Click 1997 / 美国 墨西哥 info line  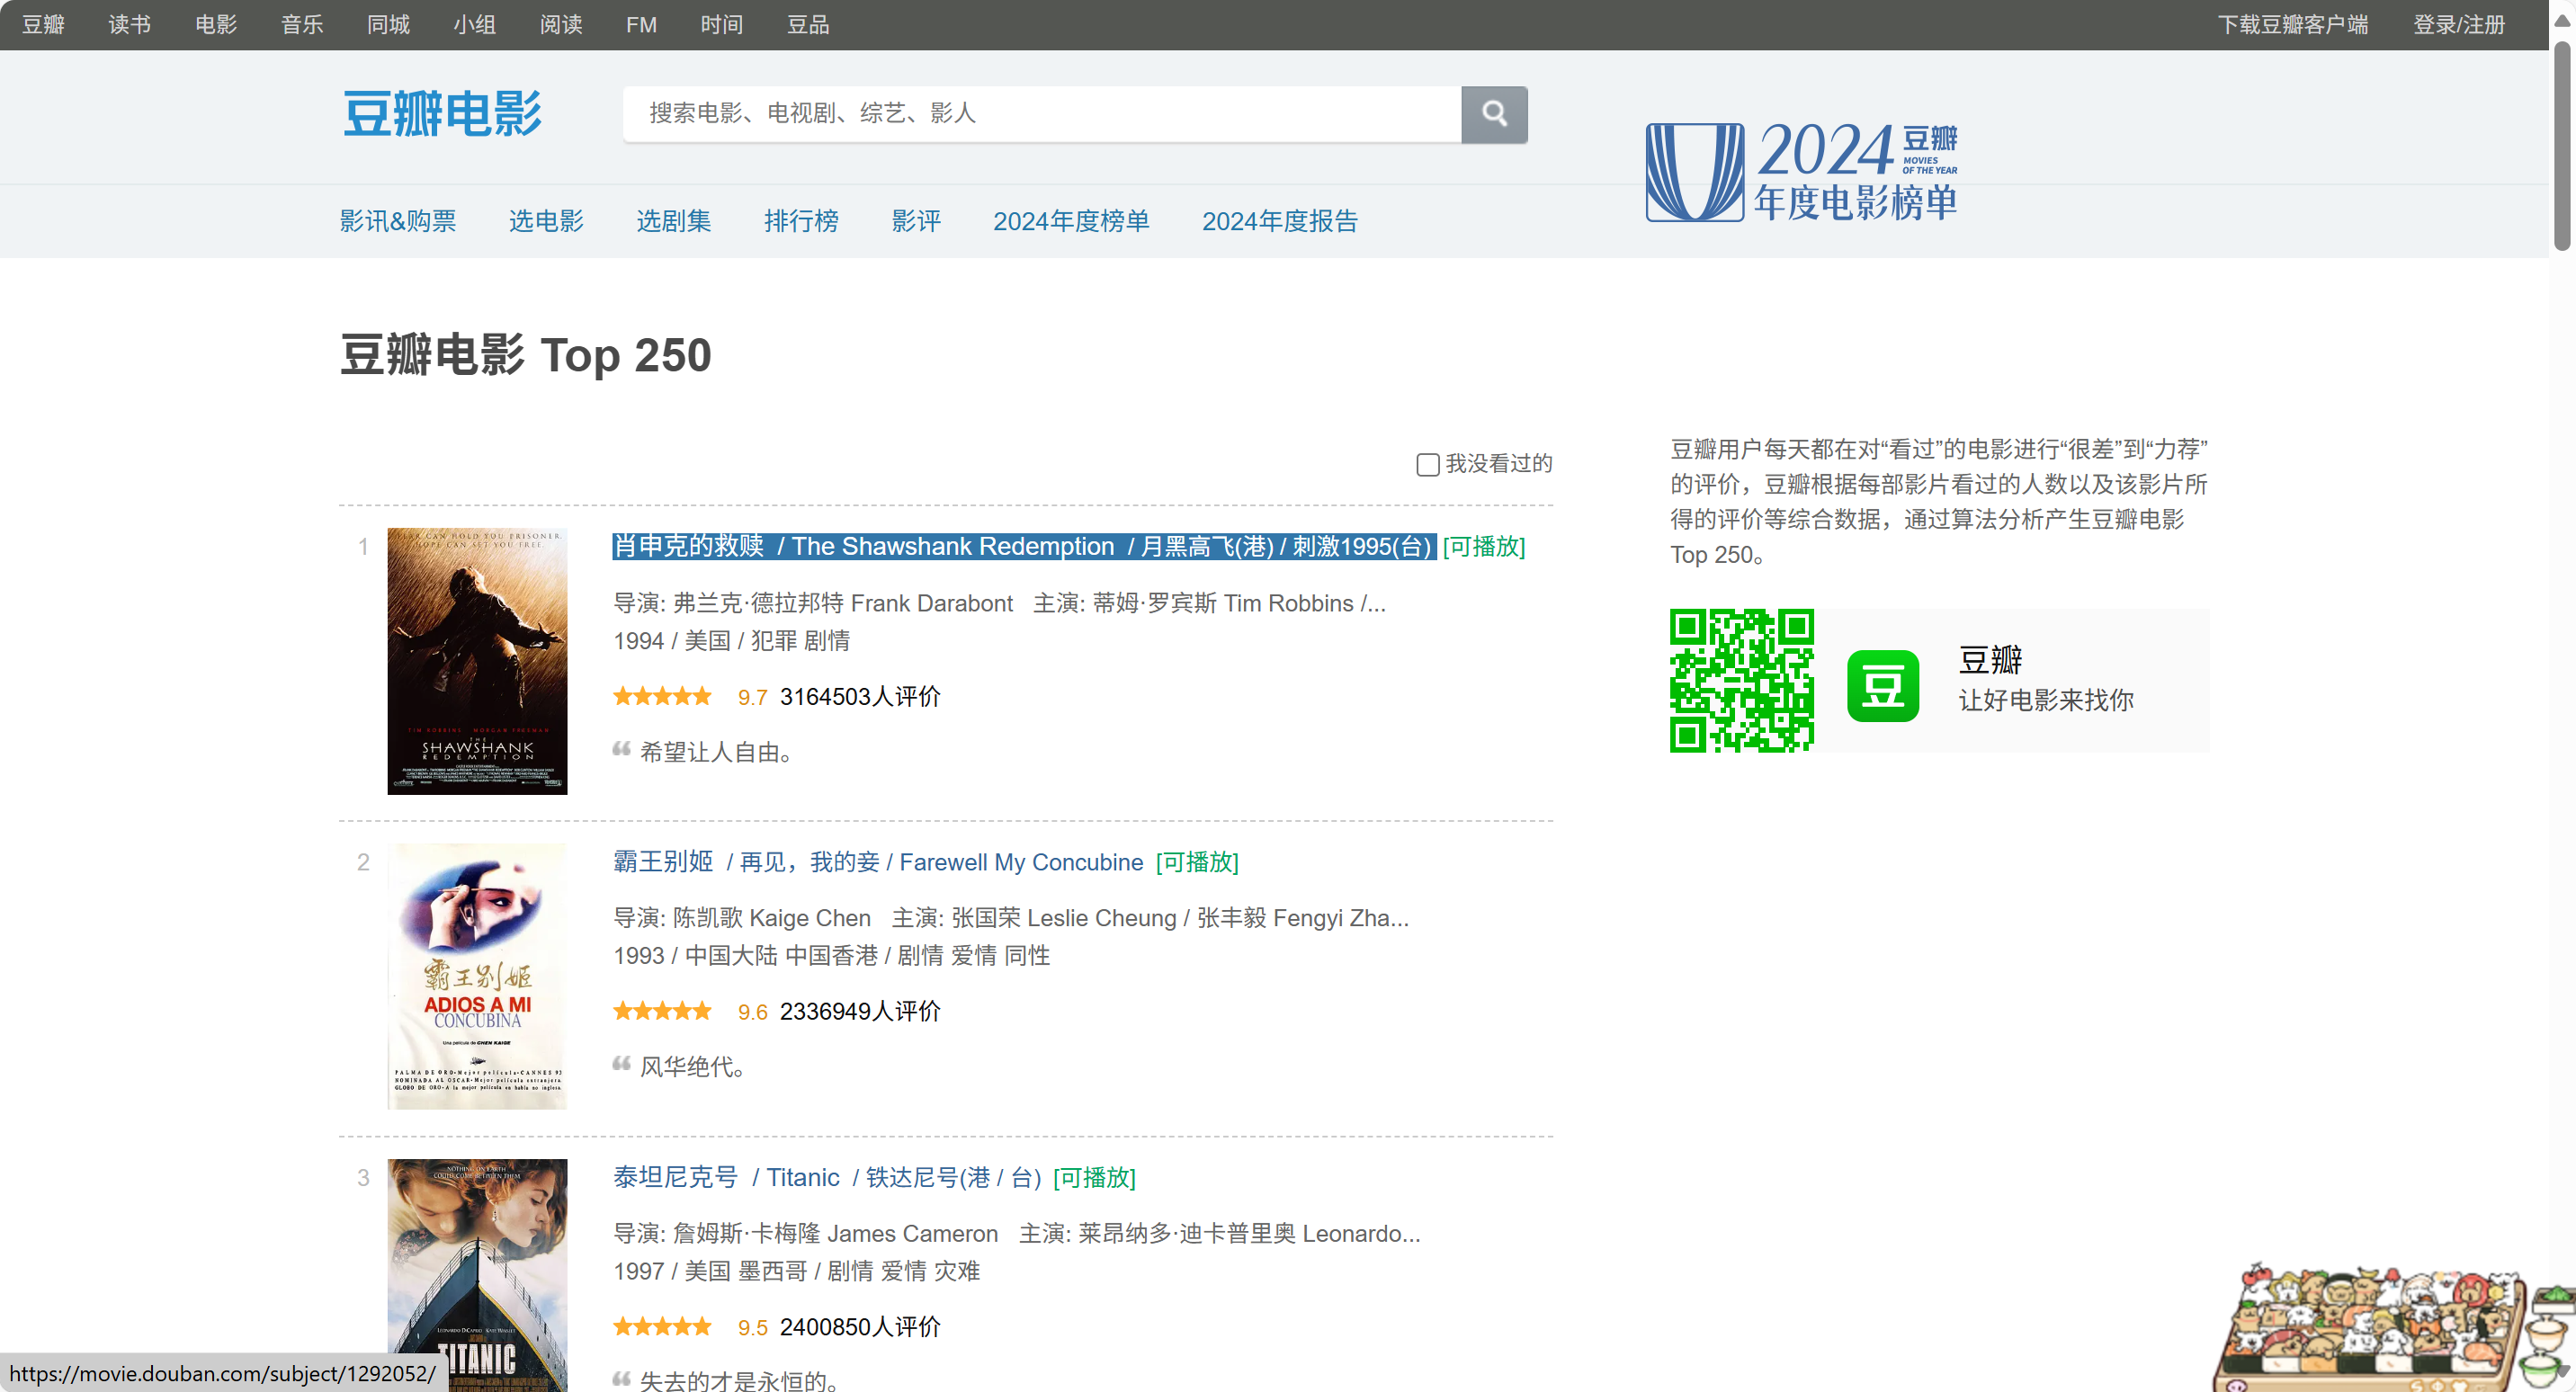click(x=797, y=1271)
